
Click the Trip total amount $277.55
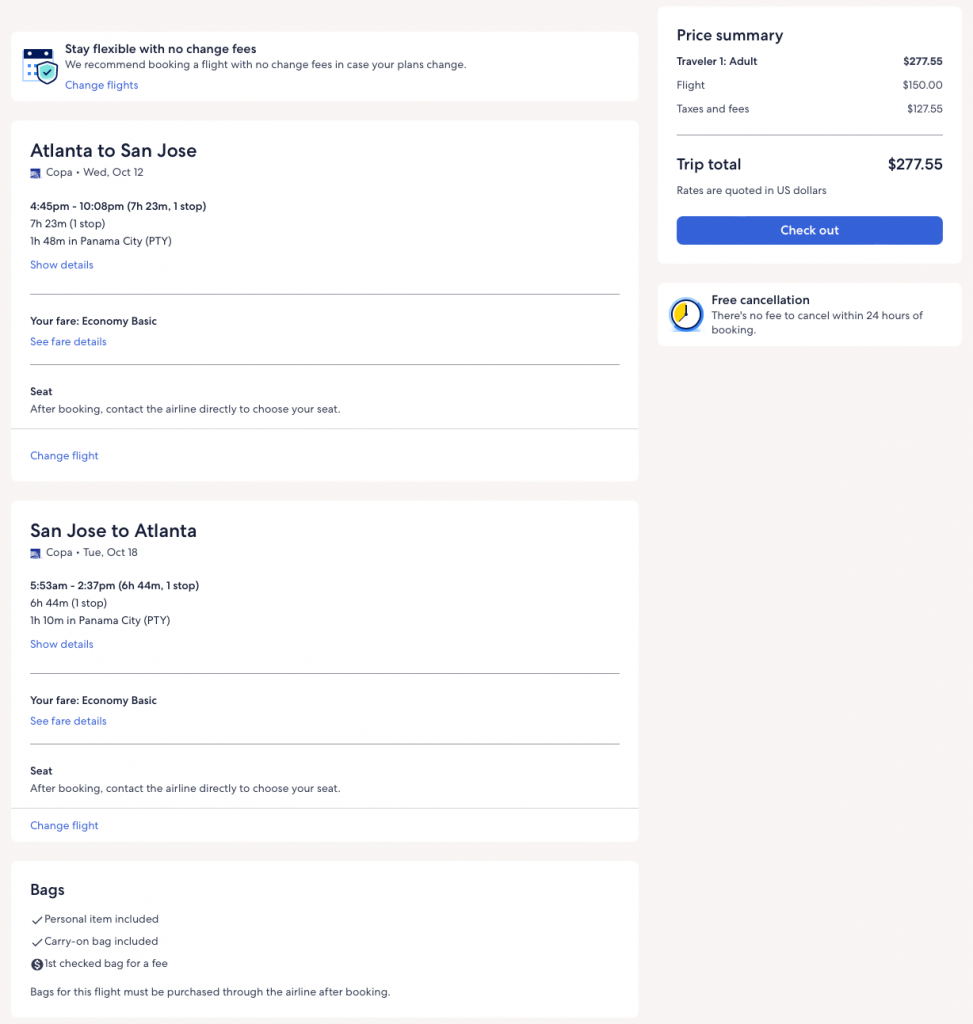pyautogui.click(x=914, y=165)
